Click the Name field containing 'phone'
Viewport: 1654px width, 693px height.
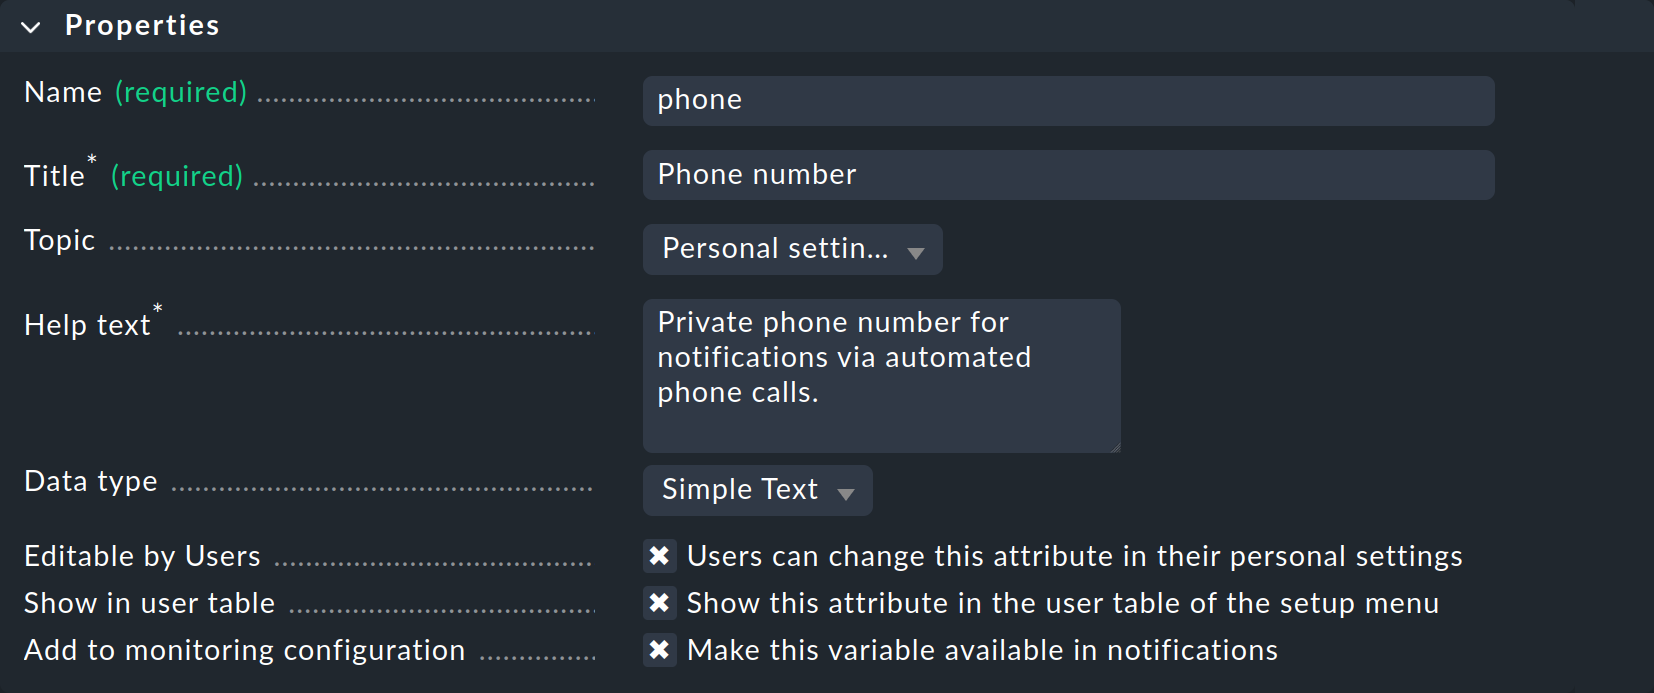tap(1067, 100)
